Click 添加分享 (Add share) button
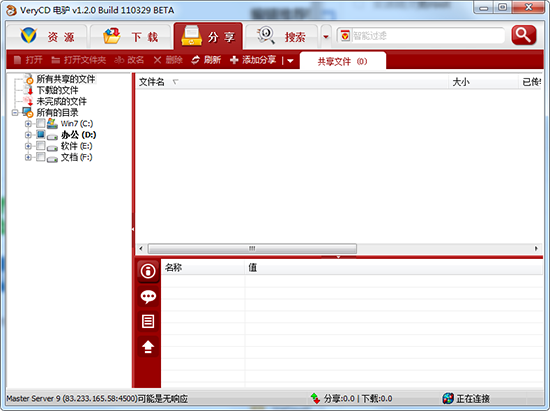Viewport: 550px width, 411px height. pos(253,60)
